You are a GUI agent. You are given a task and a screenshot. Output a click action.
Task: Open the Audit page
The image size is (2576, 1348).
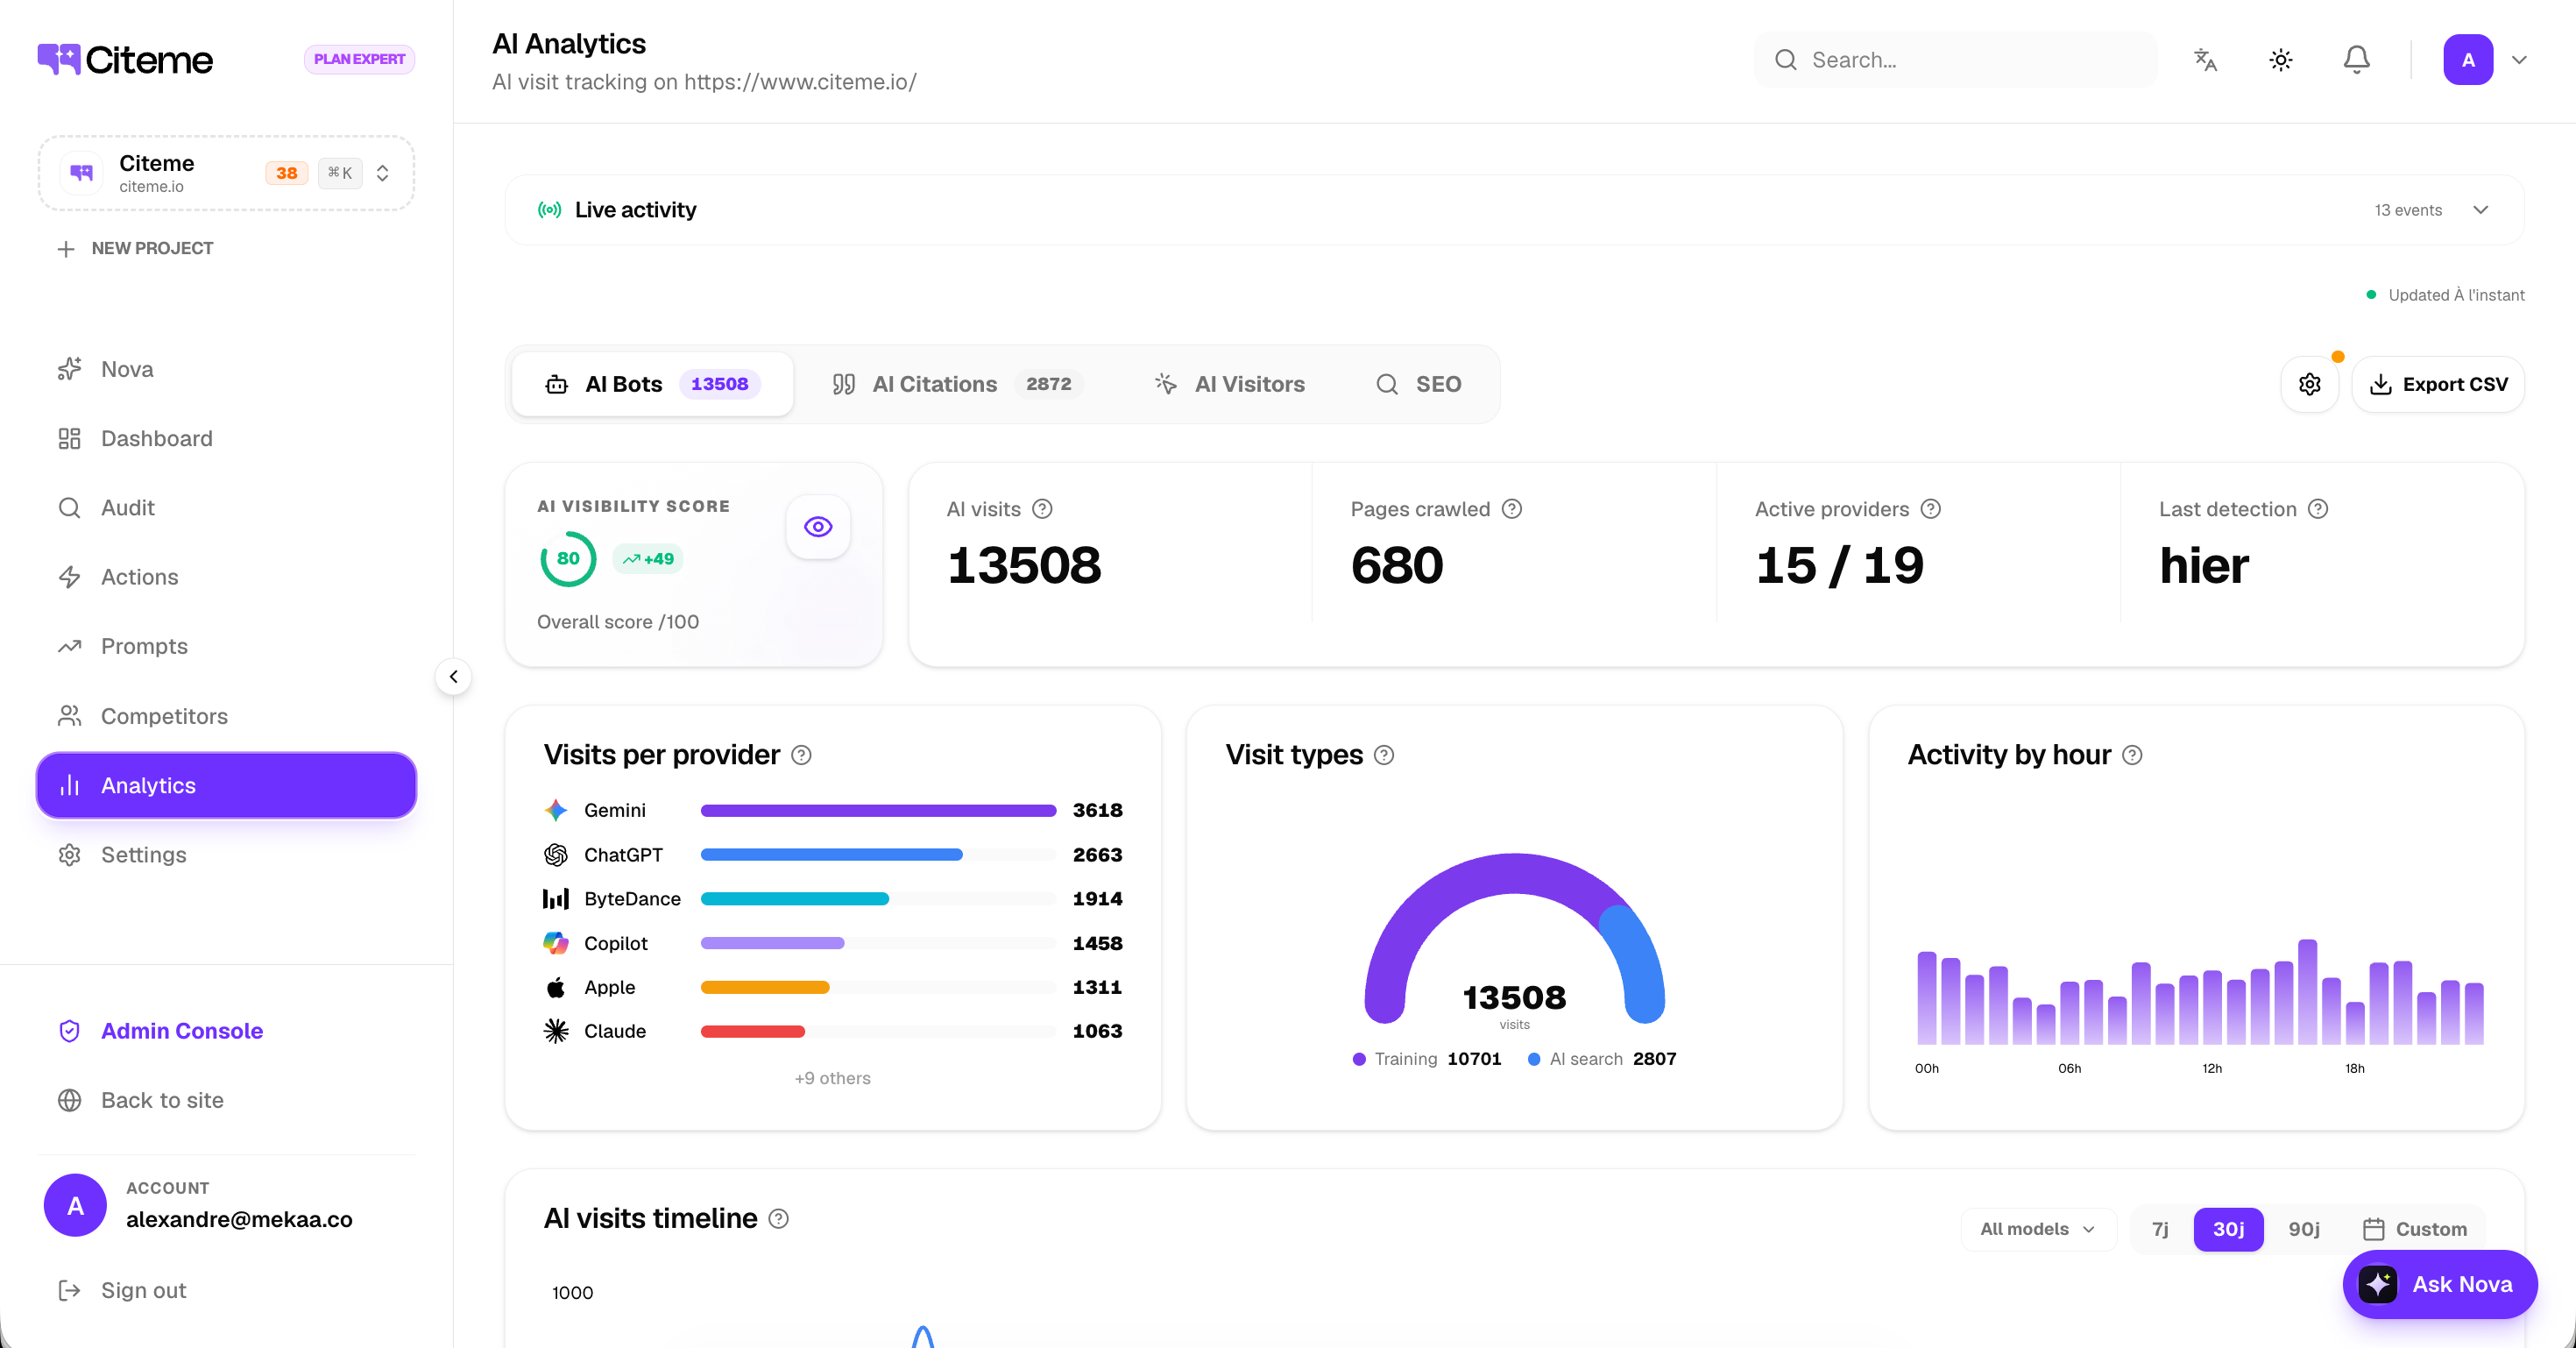tap(226, 507)
